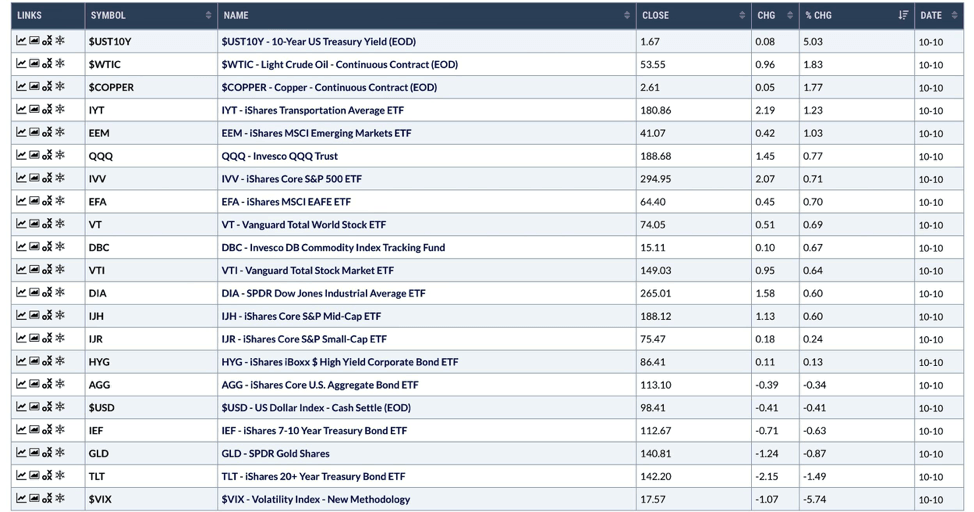Image resolution: width=974 pixels, height=512 pixels.
Task: Select close value 294.95 for IVV
Action: 655,179
